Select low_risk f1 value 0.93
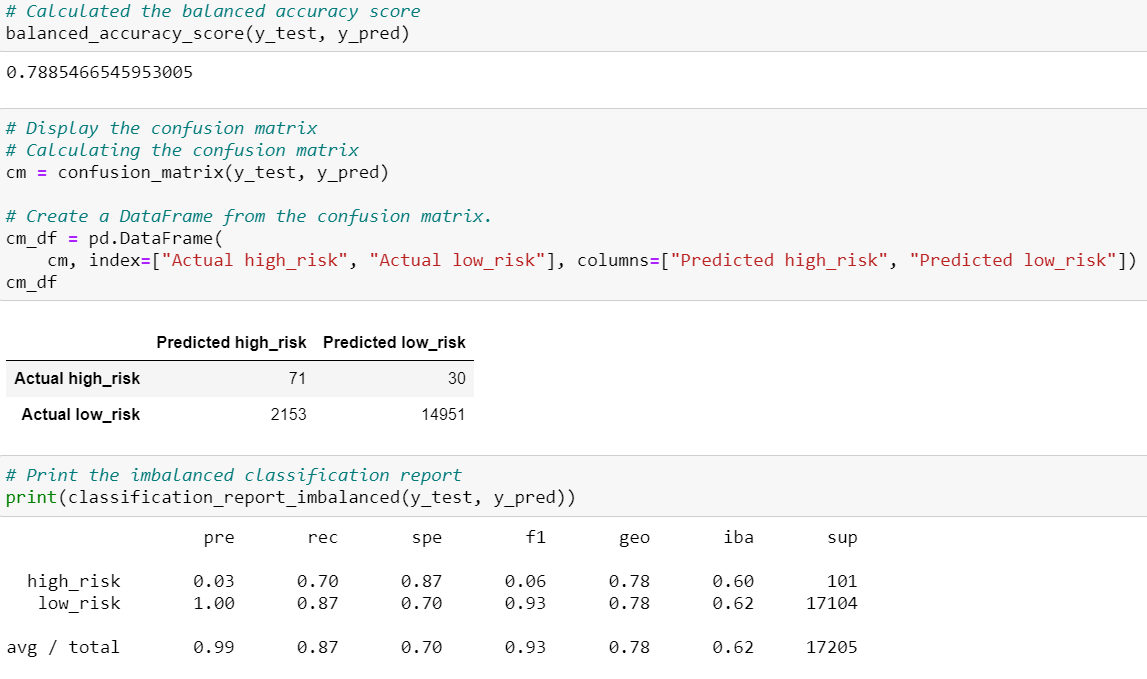This screenshot has height=679, width=1147. tap(525, 603)
